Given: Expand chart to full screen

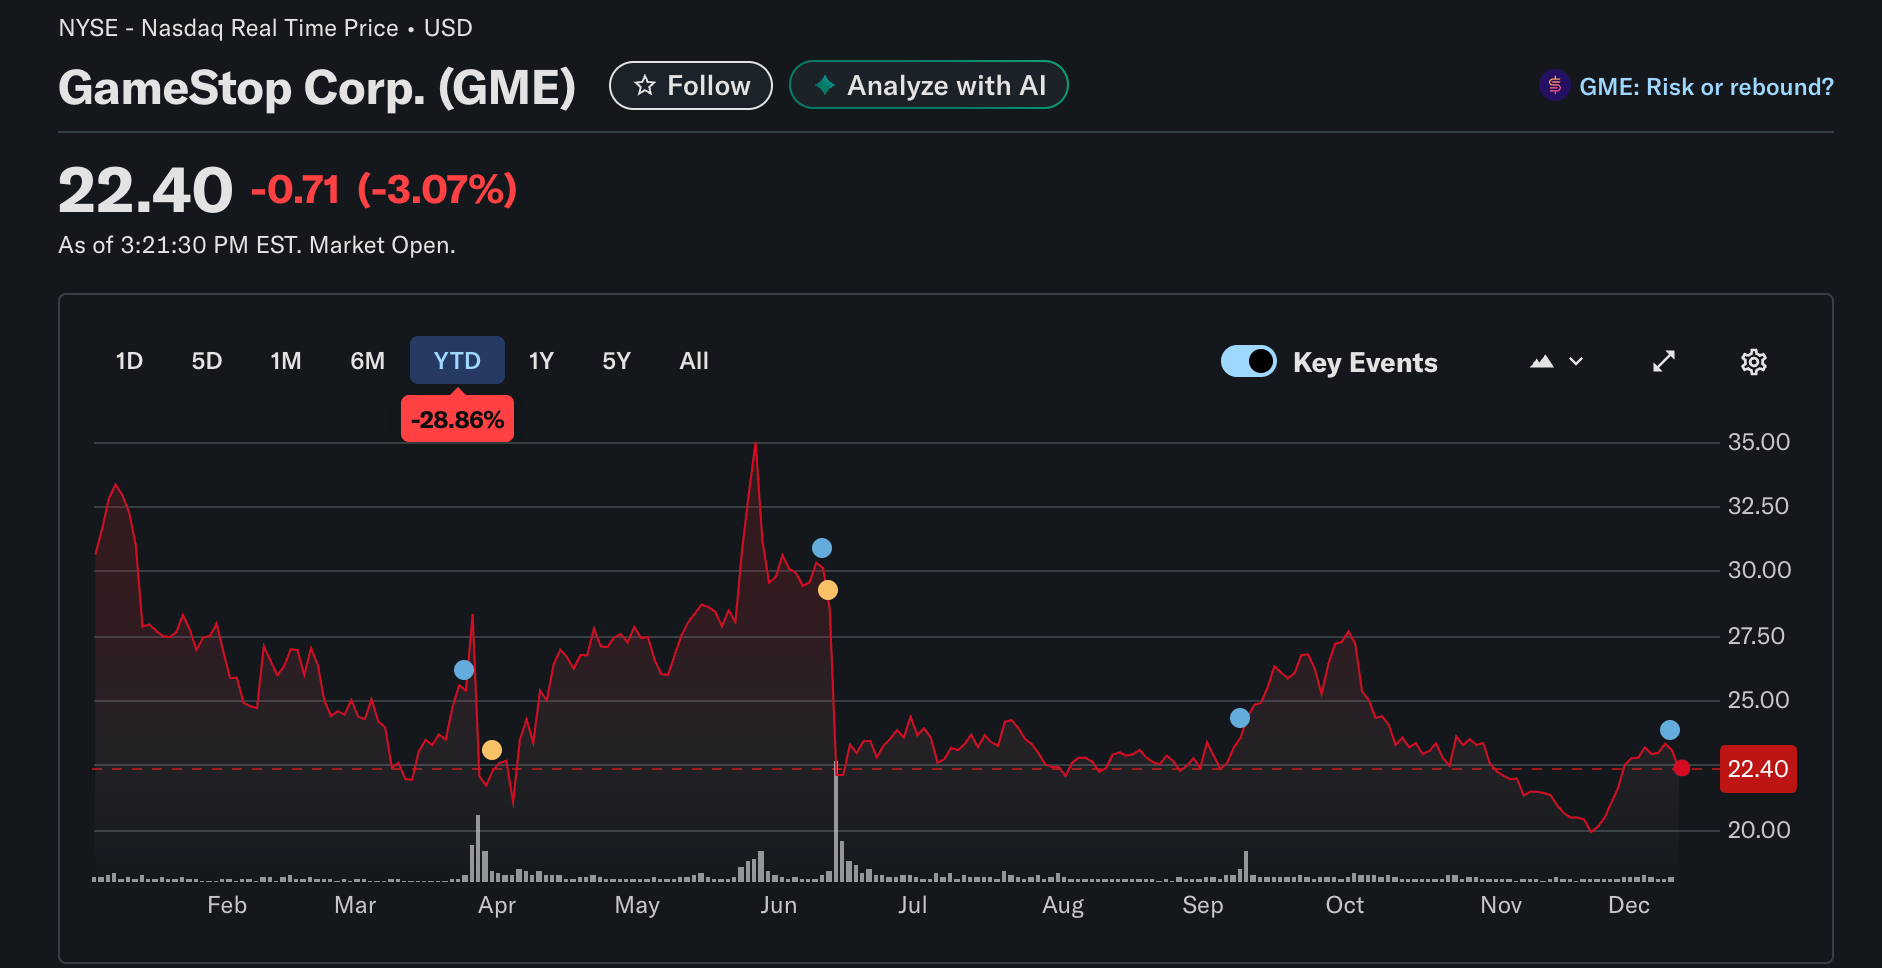Looking at the screenshot, I should 1663,362.
